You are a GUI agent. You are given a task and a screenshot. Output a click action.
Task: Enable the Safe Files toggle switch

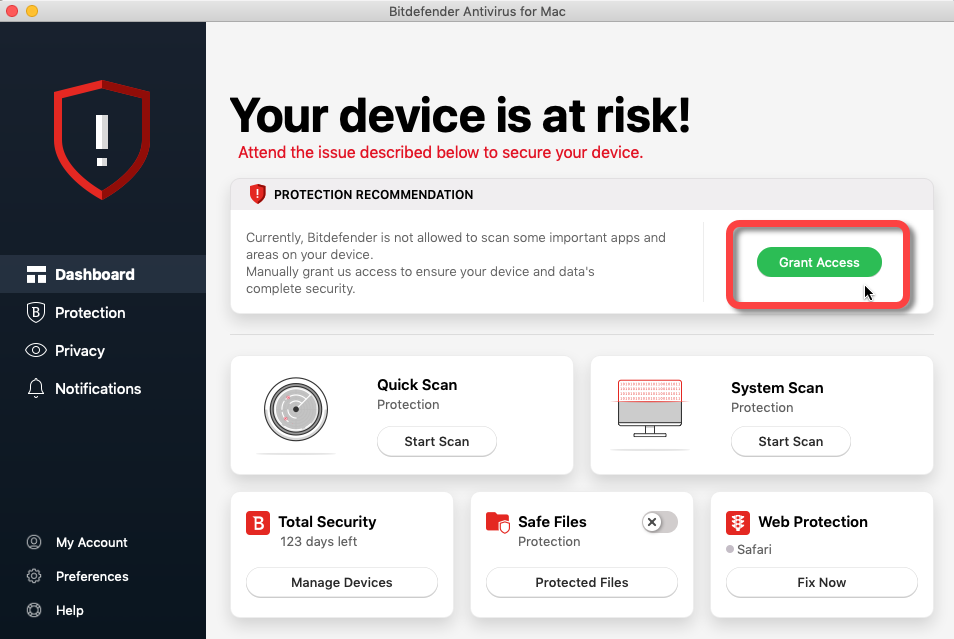[x=660, y=522]
